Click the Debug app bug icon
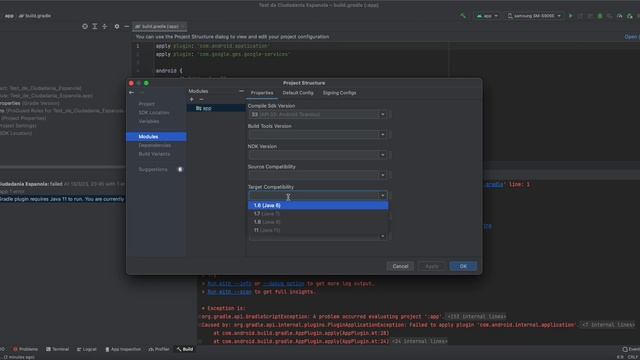 [x=600, y=16]
